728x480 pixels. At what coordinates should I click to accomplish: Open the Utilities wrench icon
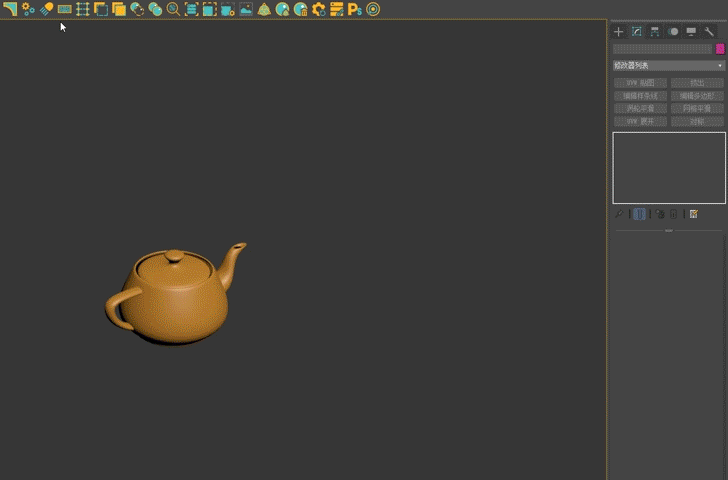[x=709, y=32]
